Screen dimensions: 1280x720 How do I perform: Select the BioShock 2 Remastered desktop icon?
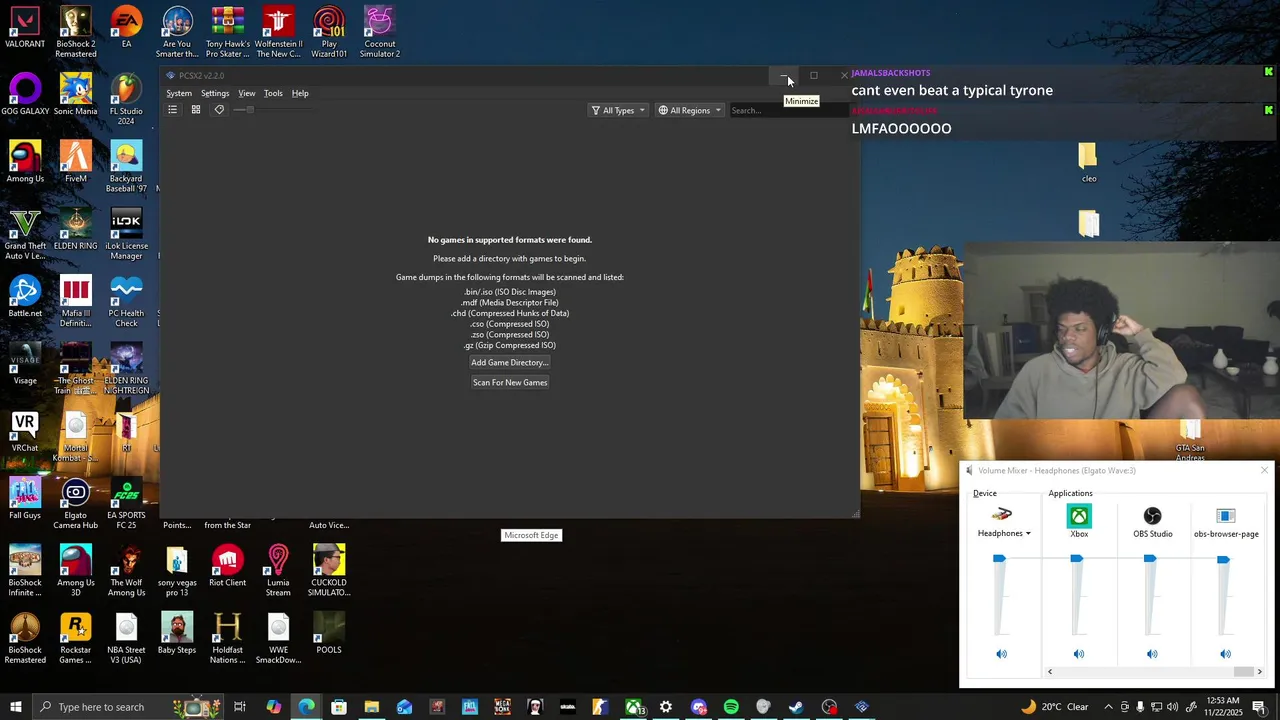tap(76, 32)
